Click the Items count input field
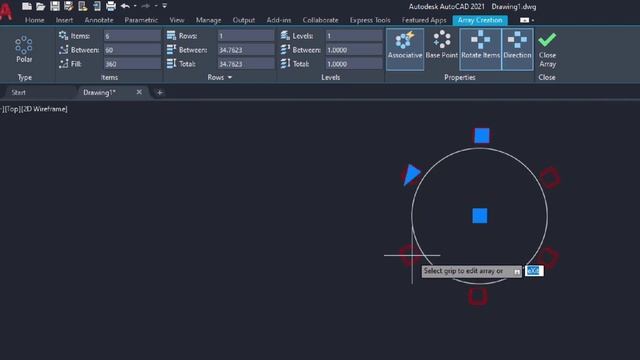The width and height of the screenshot is (640, 360). point(132,36)
